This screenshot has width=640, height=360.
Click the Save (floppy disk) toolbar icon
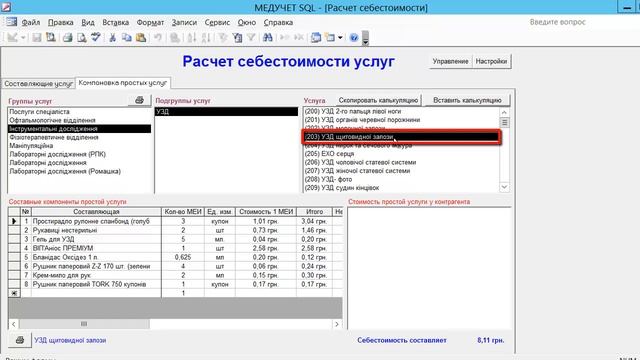click(x=37, y=38)
